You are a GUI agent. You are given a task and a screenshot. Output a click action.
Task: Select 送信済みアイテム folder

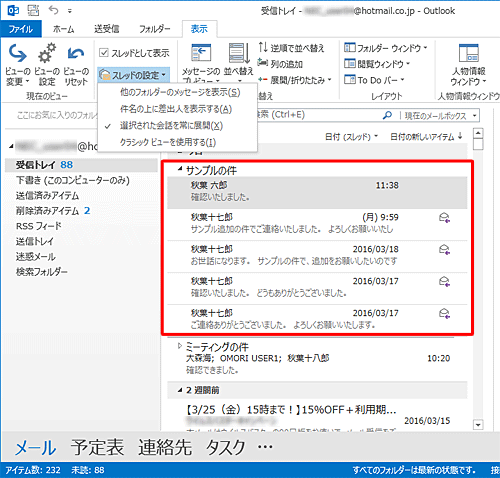tap(47, 195)
